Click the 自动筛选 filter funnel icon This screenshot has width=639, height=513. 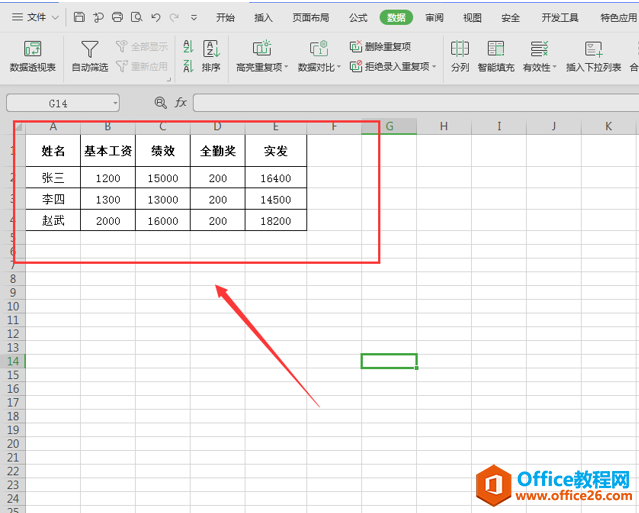click(x=90, y=49)
